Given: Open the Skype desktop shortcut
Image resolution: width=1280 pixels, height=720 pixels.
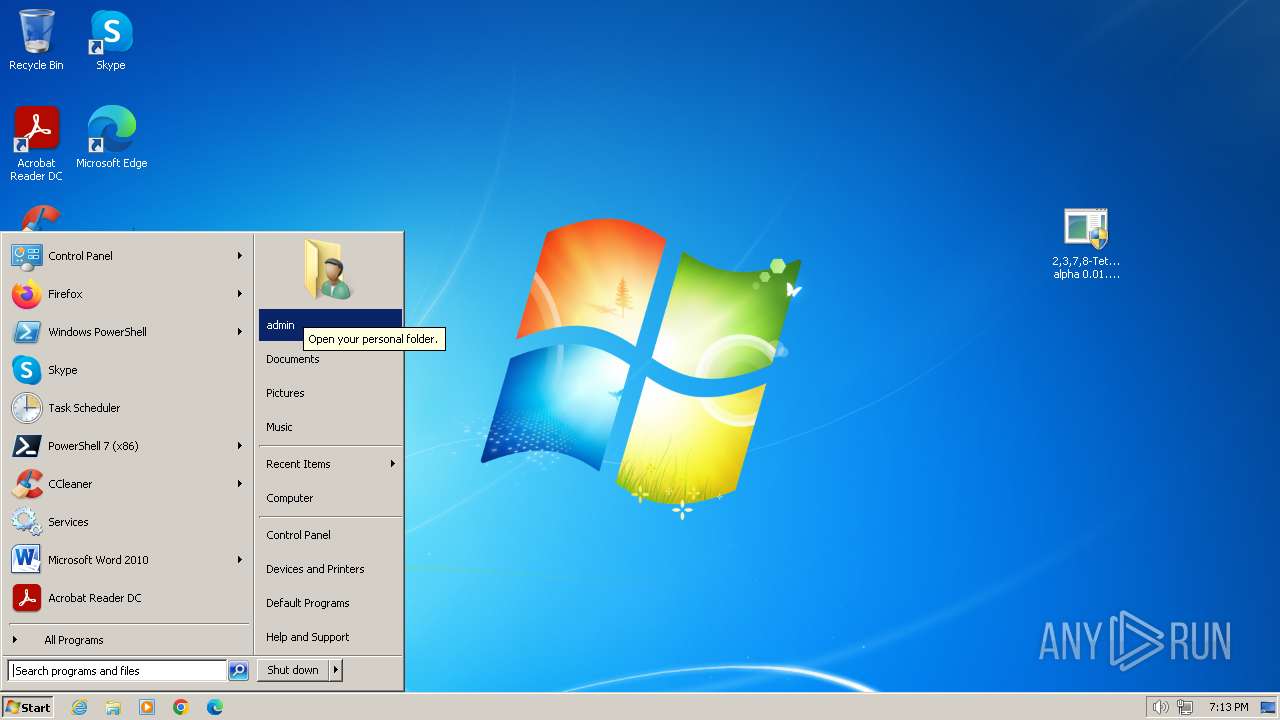Looking at the screenshot, I should (111, 40).
